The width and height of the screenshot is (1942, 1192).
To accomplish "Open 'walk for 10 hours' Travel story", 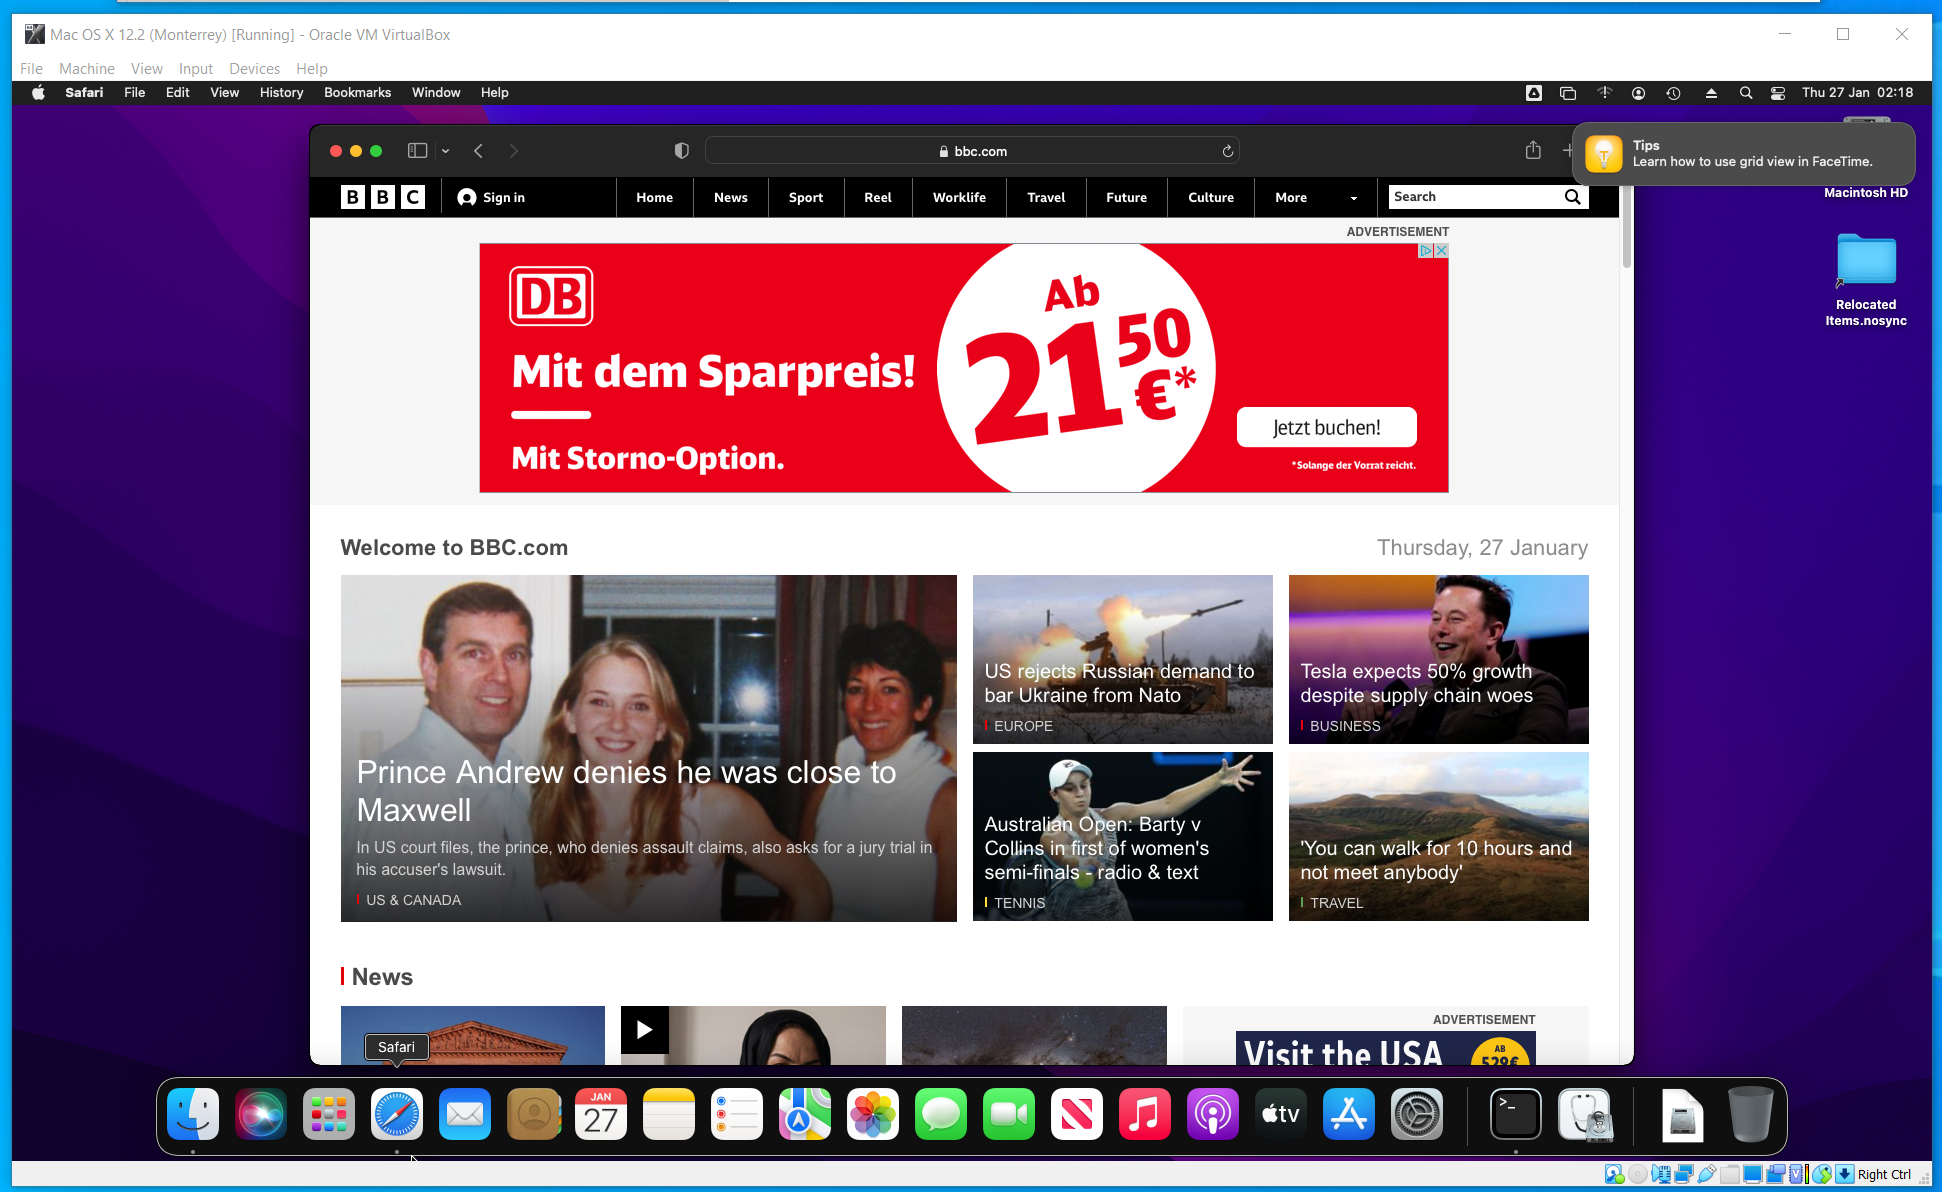I will pos(1436,860).
